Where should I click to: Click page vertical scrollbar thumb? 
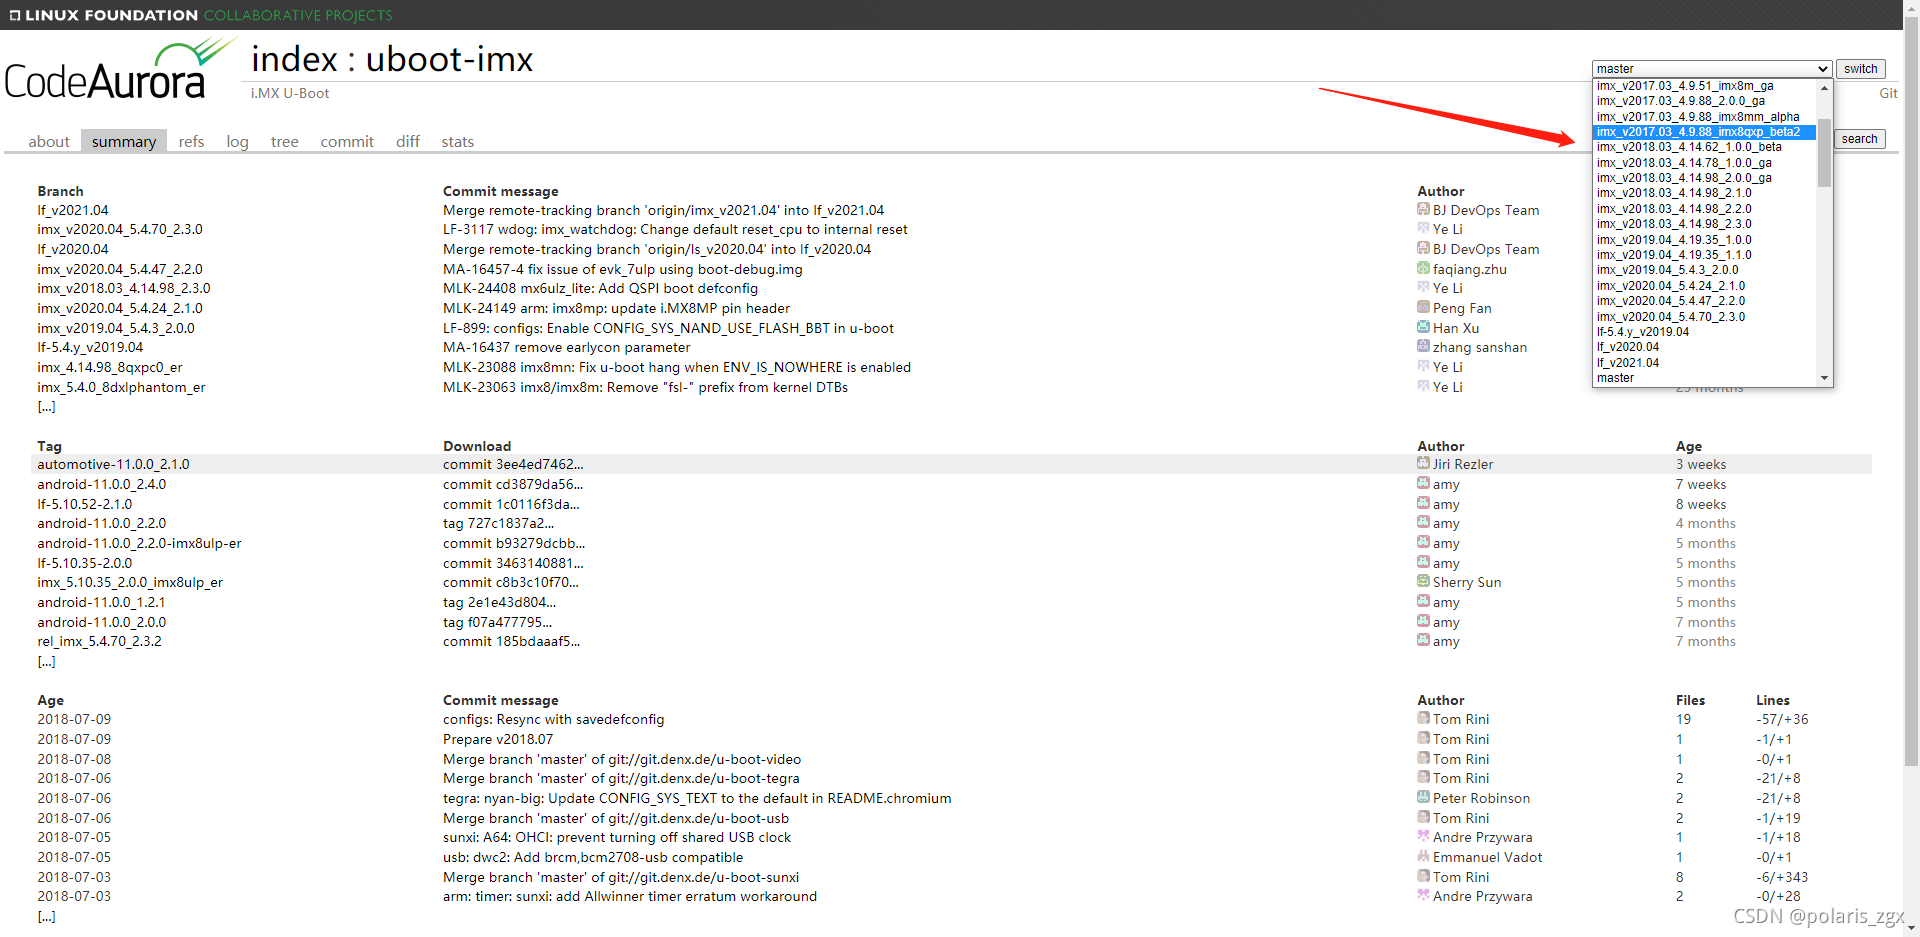tap(1911, 392)
